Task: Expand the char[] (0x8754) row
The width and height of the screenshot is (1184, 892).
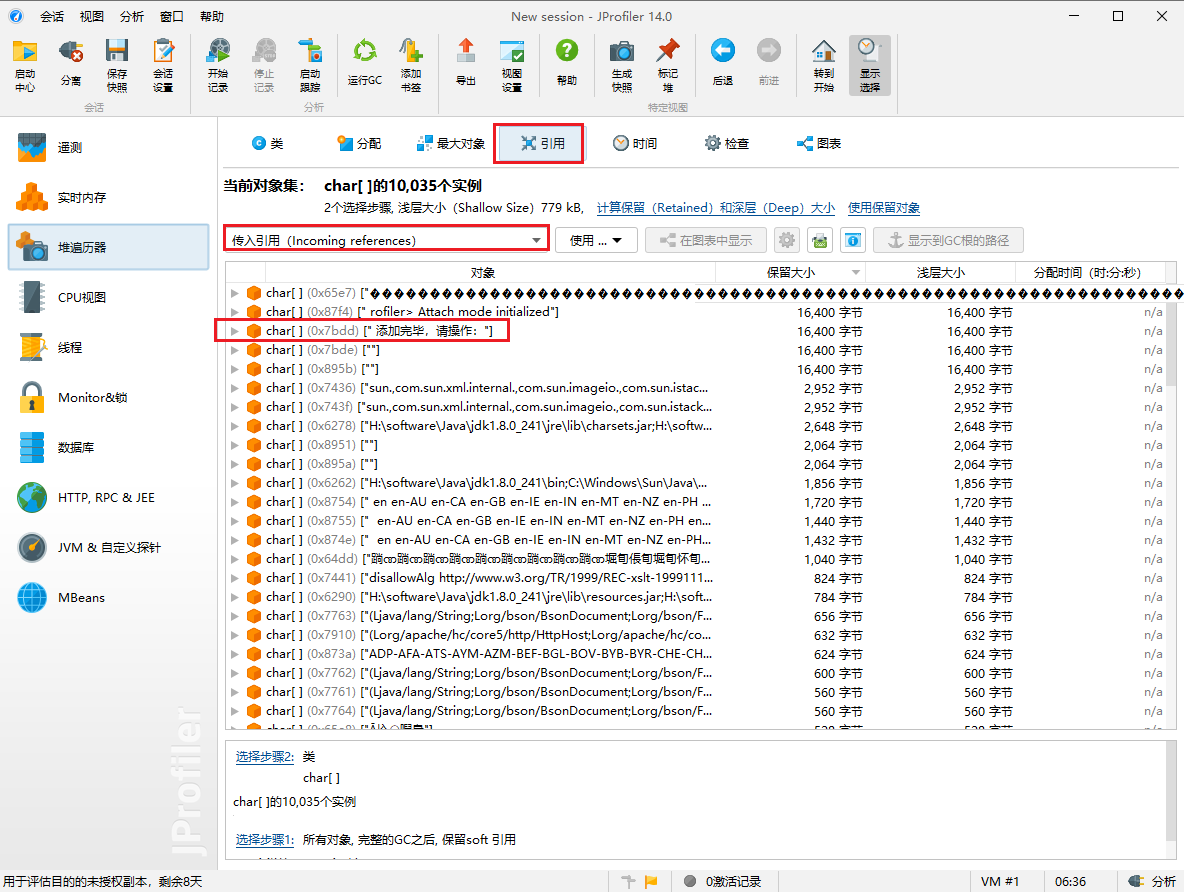Action: pos(235,502)
